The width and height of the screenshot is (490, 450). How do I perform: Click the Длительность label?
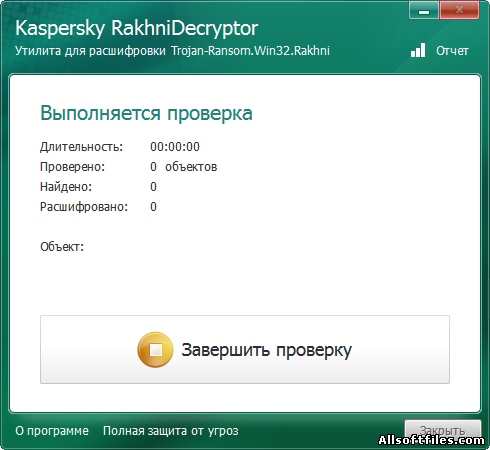click(82, 147)
